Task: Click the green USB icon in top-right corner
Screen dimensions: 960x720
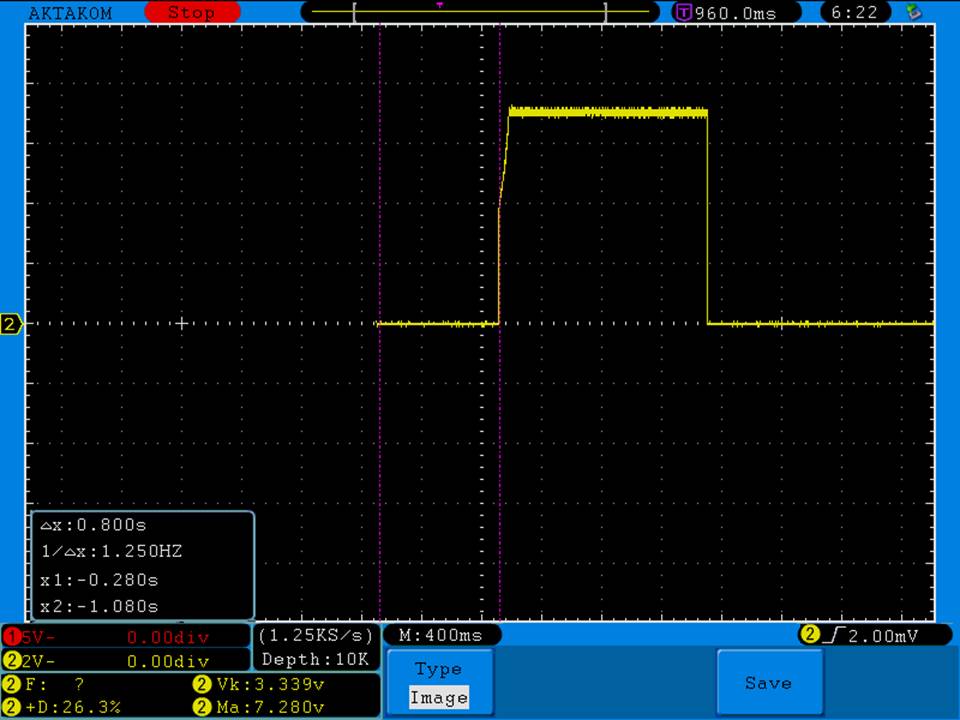Action: point(912,13)
